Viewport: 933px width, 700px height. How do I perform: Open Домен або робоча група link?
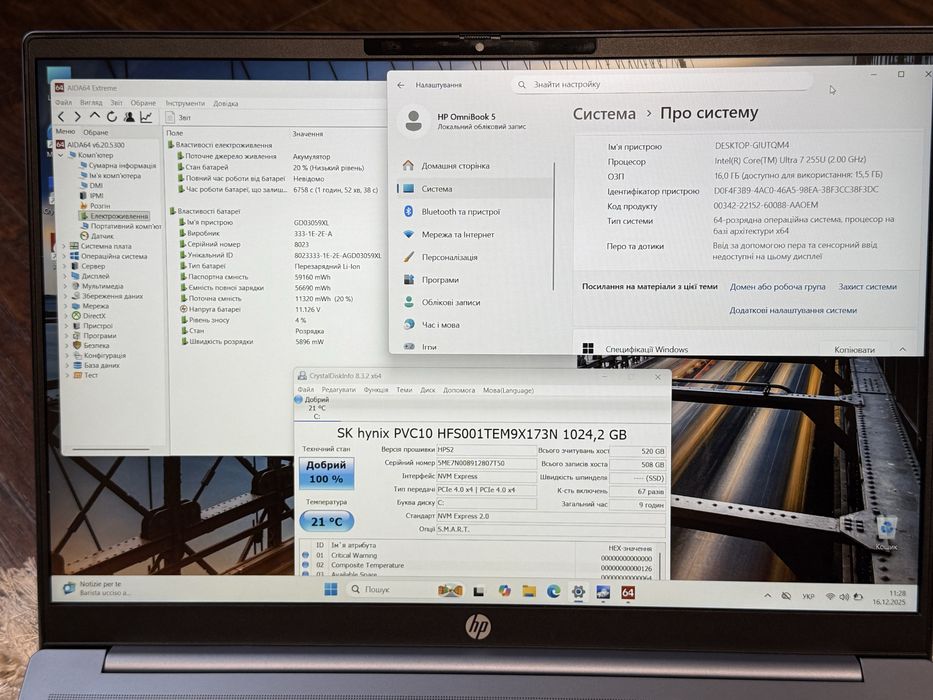[x=777, y=287]
